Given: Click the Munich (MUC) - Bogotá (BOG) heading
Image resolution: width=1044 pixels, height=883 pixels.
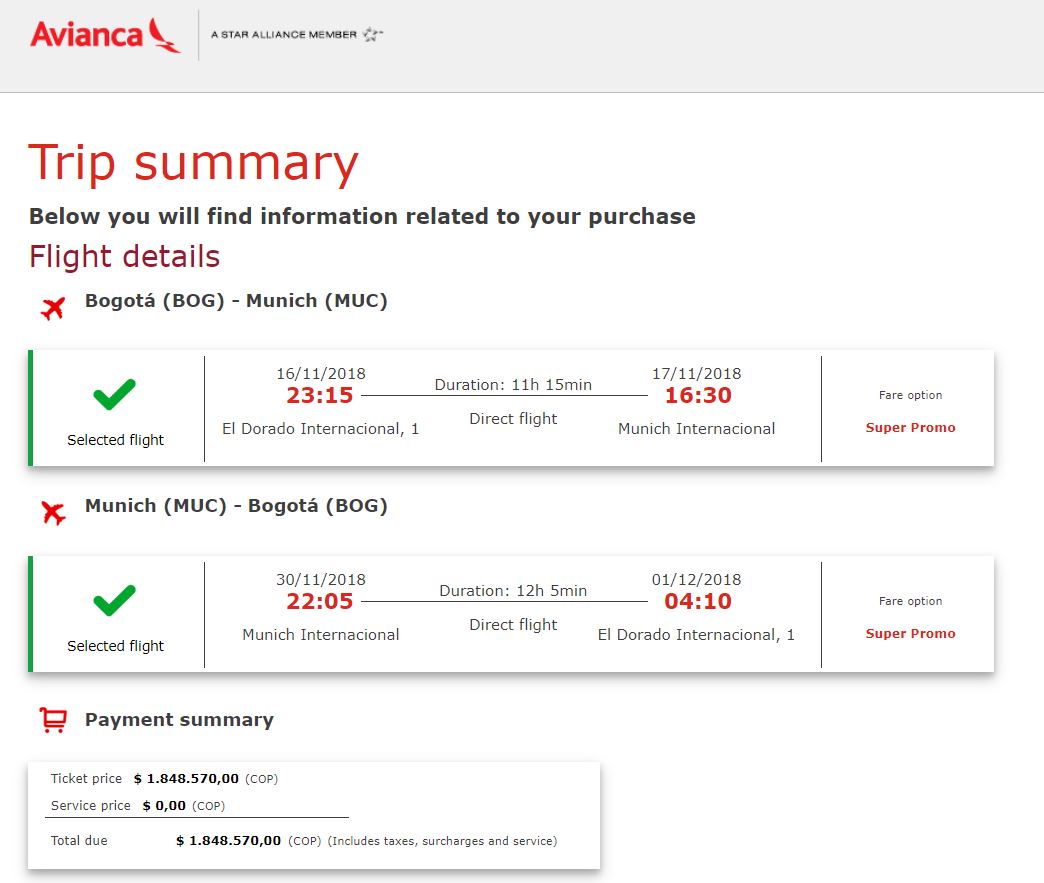Looking at the screenshot, I should (x=236, y=507).
